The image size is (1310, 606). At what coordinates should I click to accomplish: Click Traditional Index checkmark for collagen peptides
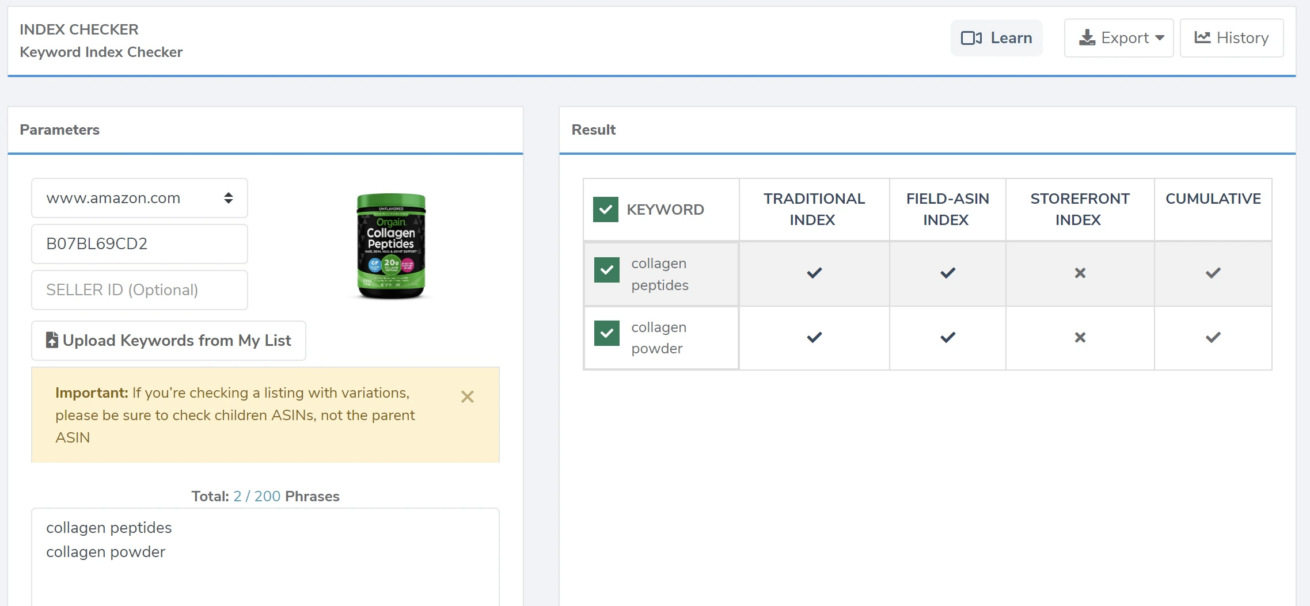pos(814,273)
